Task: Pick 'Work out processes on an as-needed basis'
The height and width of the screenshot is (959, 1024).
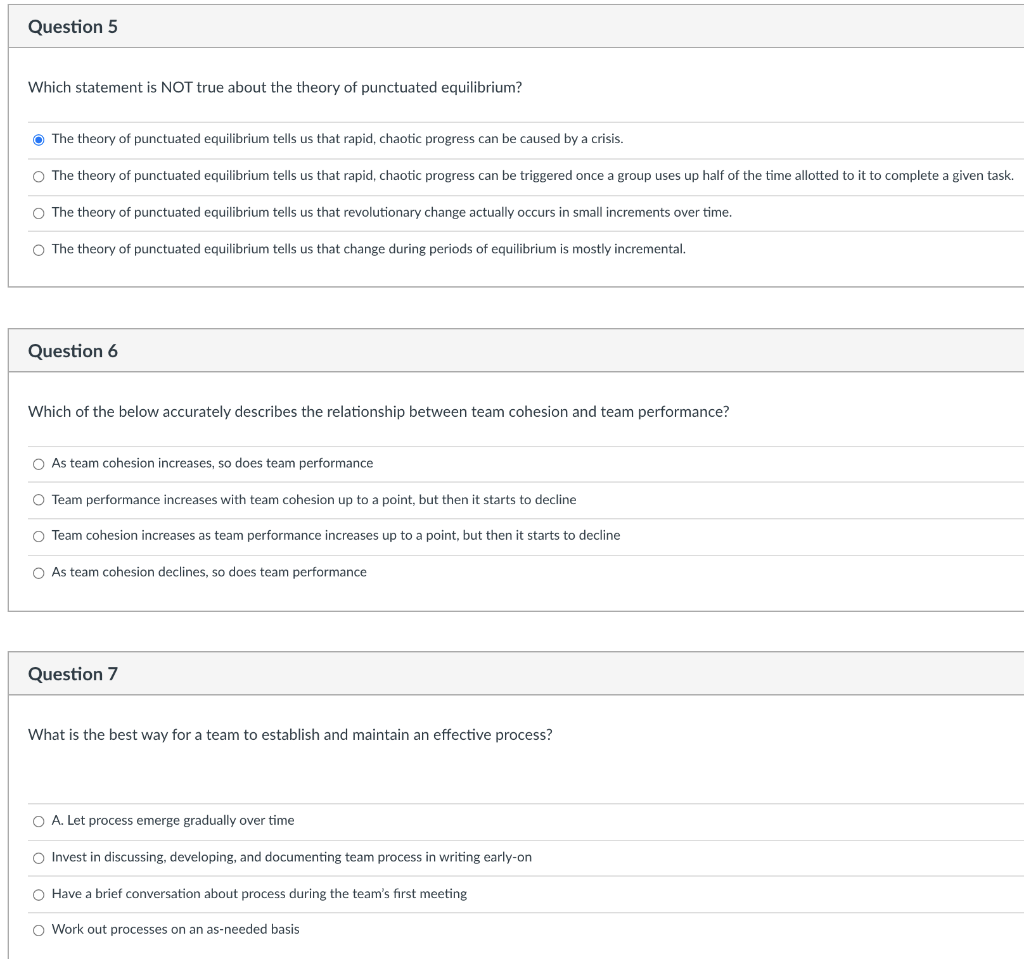Action: [38, 929]
